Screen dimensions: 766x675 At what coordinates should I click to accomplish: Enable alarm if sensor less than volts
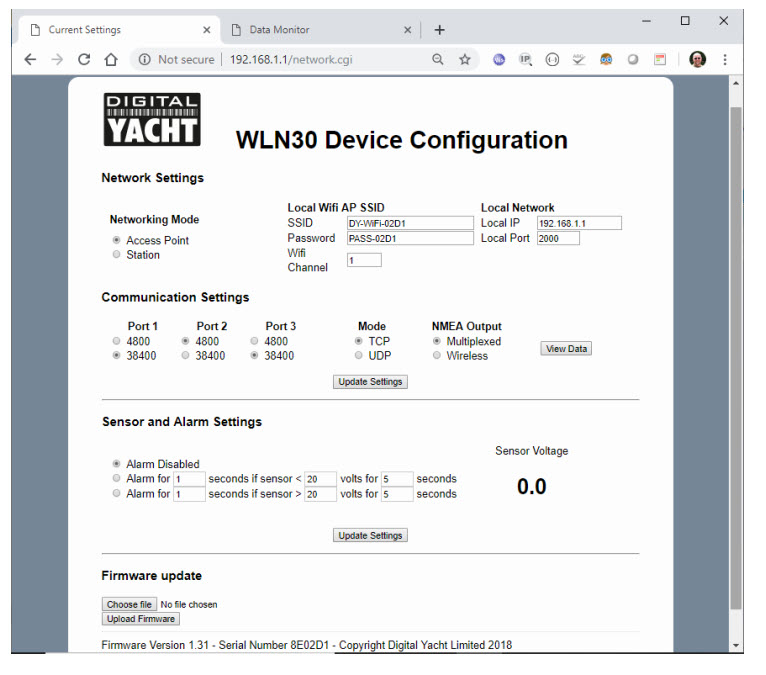point(116,478)
